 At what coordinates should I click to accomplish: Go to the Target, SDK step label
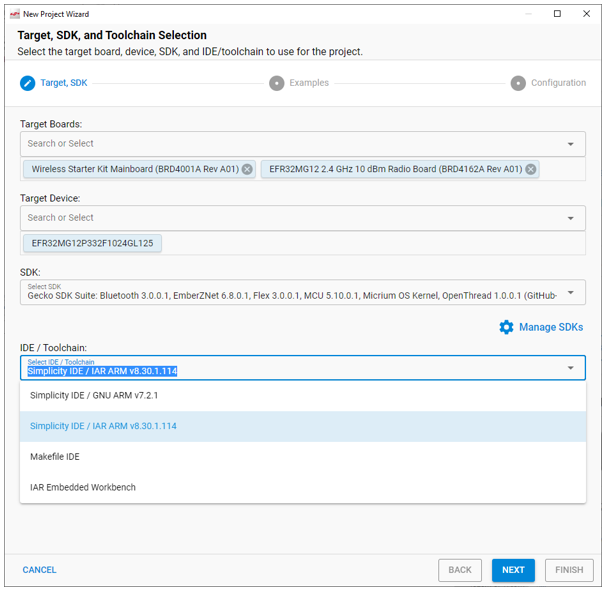[64, 83]
